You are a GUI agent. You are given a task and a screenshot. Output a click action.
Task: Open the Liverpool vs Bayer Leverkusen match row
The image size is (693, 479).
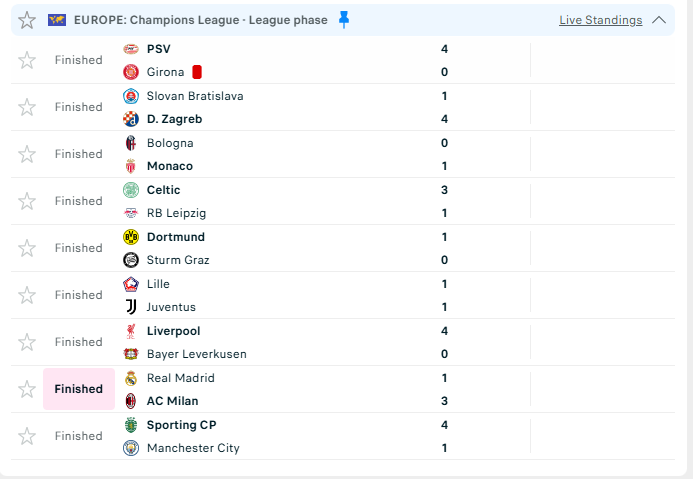click(x=343, y=342)
